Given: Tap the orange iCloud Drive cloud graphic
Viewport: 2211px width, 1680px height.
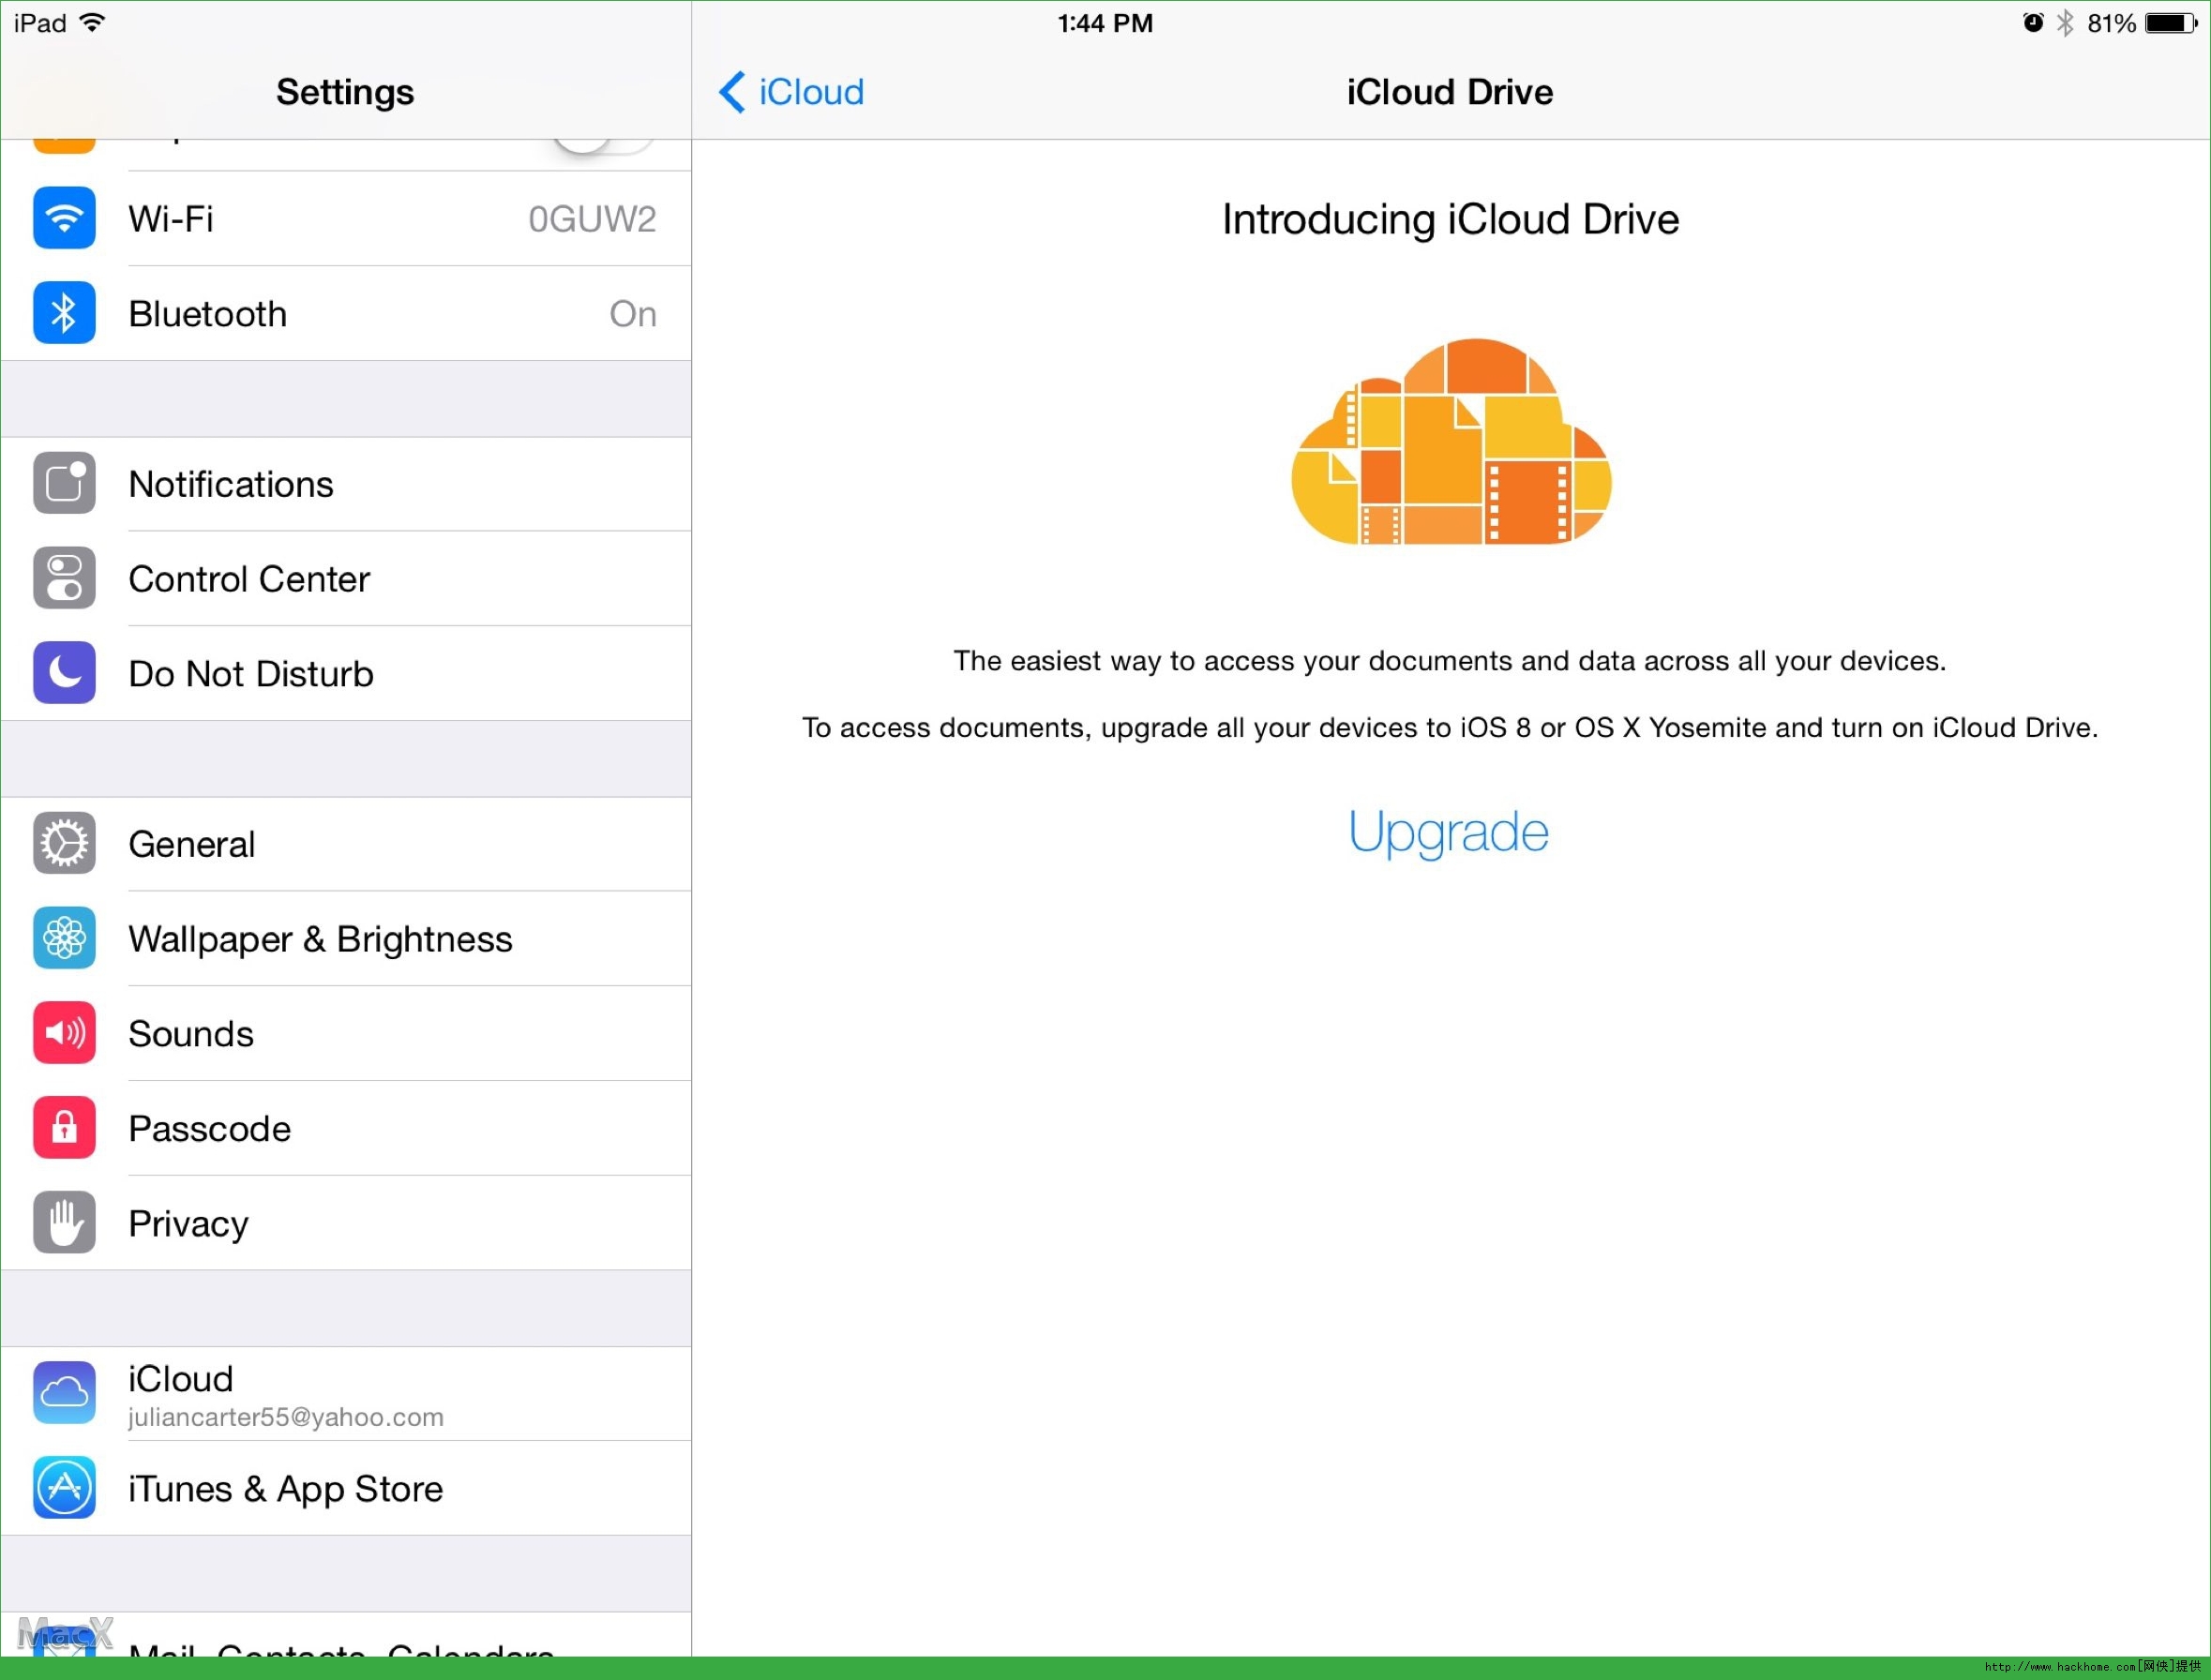Looking at the screenshot, I should 1451,442.
